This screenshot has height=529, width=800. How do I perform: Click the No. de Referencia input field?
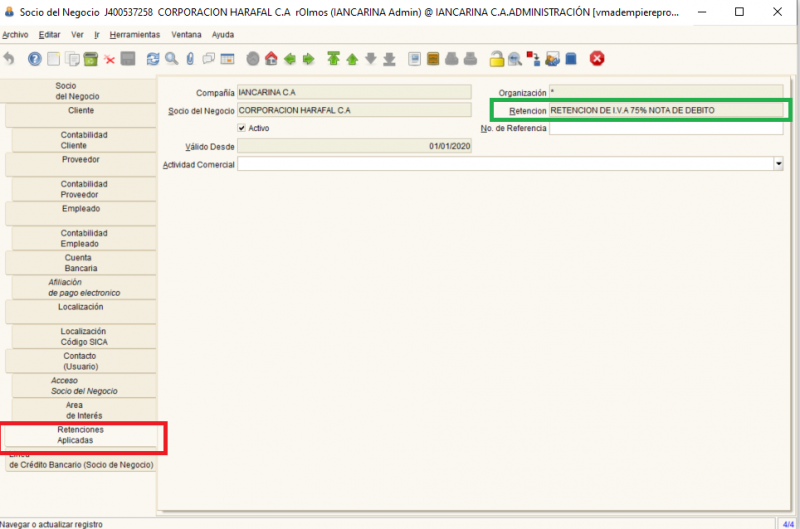666,128
